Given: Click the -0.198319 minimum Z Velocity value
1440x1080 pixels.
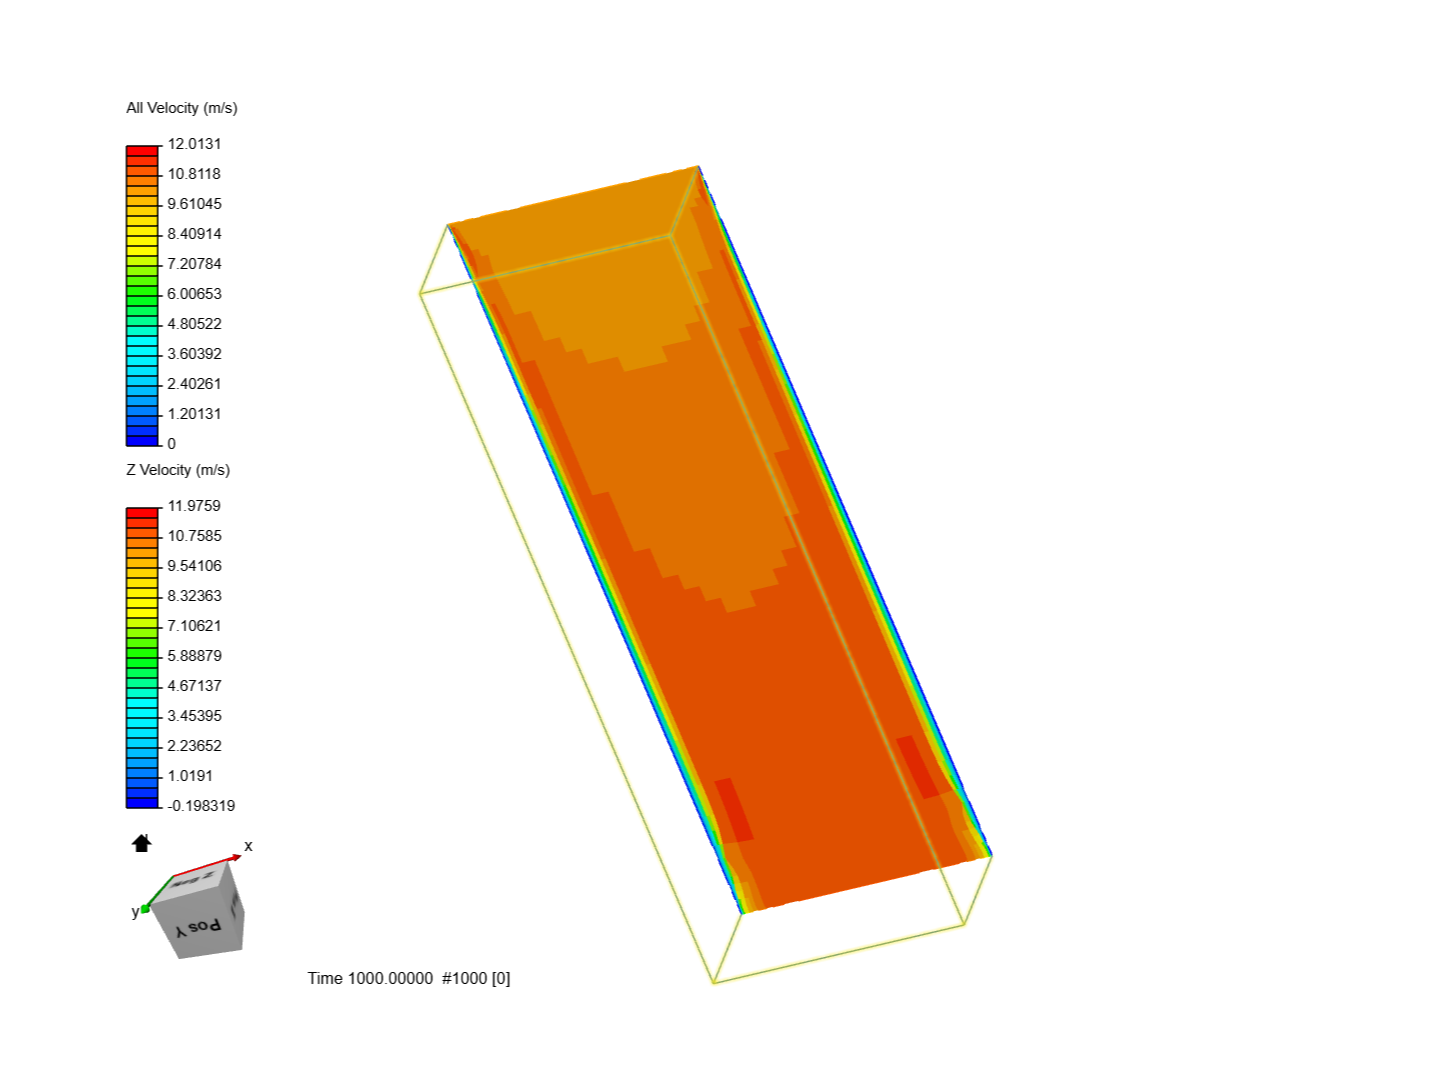Looking at the screenshot, I should pos(201,806).
